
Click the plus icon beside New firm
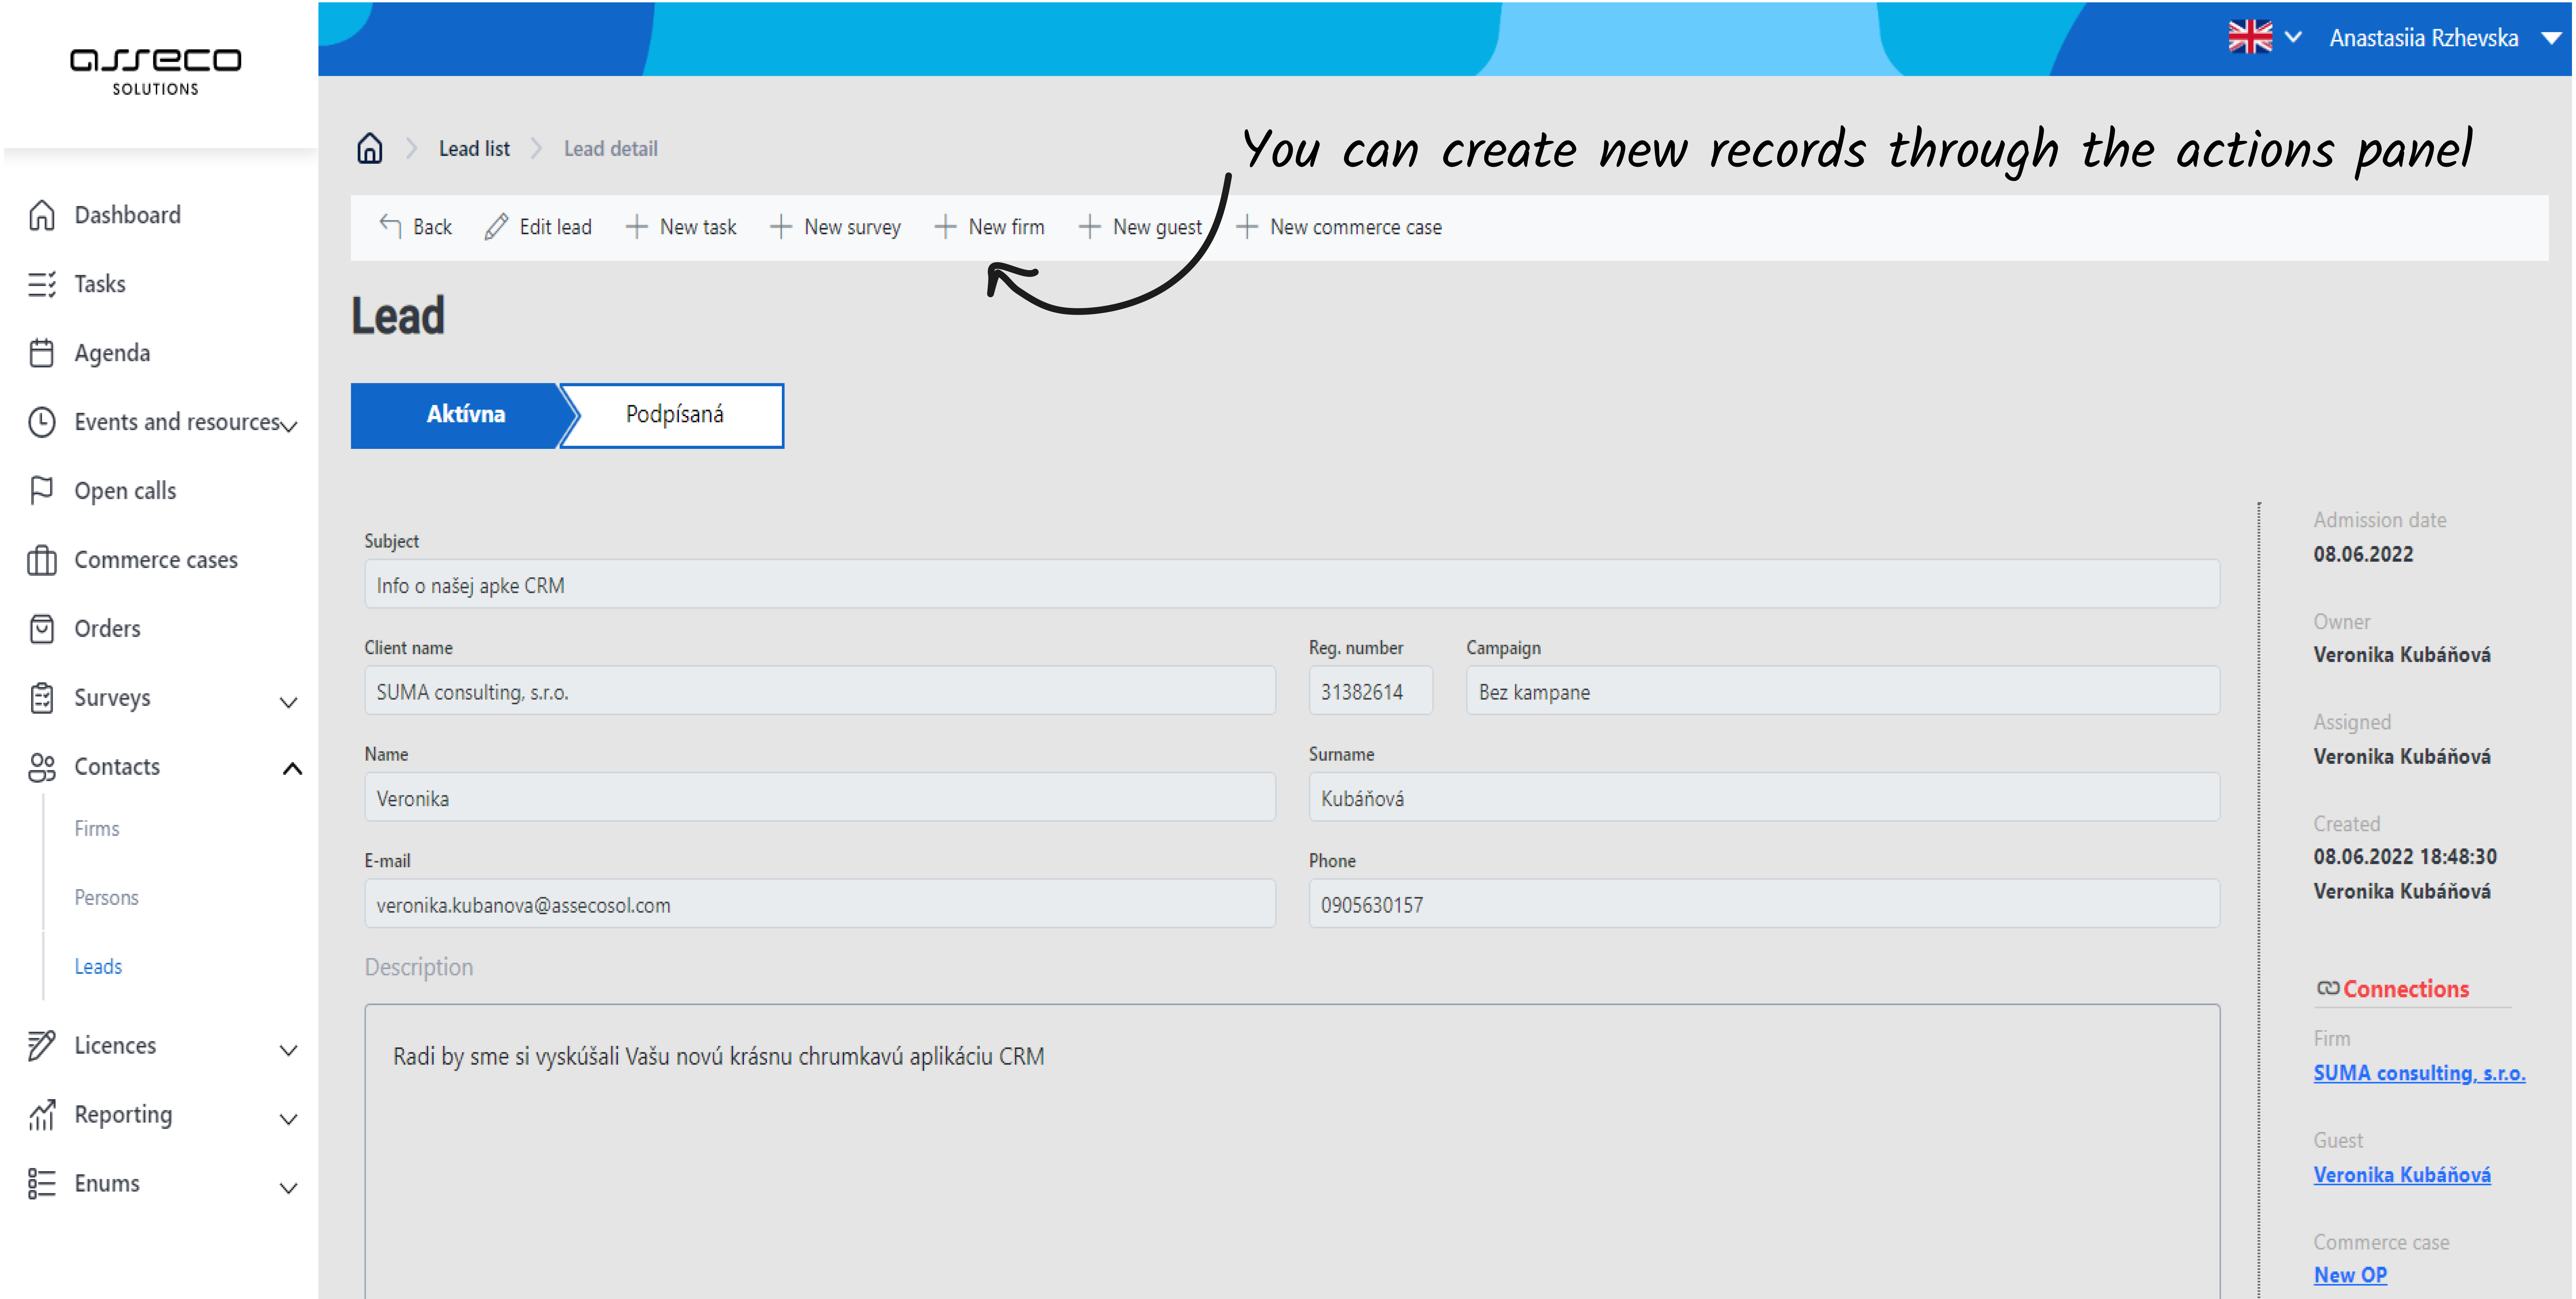coord(945,227)
